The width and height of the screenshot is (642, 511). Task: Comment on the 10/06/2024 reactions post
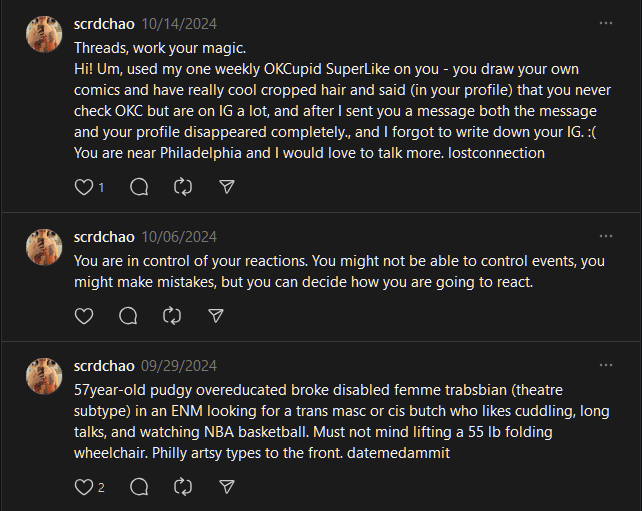tap(128, 315)
